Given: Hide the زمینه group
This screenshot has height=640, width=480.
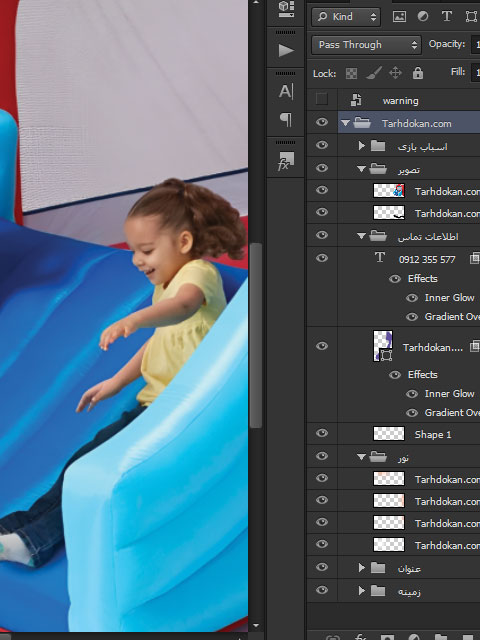Looking at the screenshot, I should tap(322, 590).
